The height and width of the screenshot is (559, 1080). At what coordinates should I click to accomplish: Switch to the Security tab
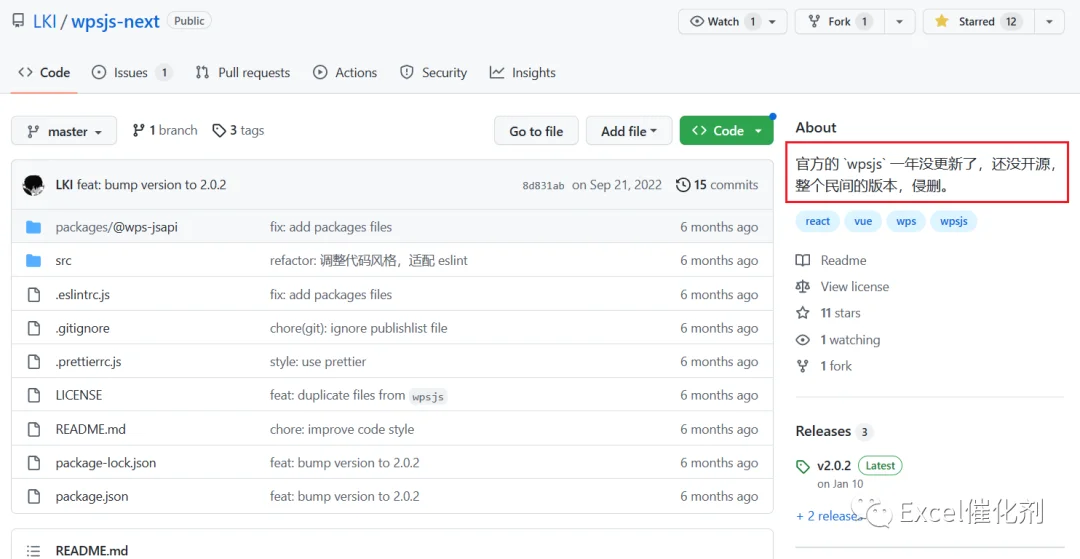click(434, 72)
